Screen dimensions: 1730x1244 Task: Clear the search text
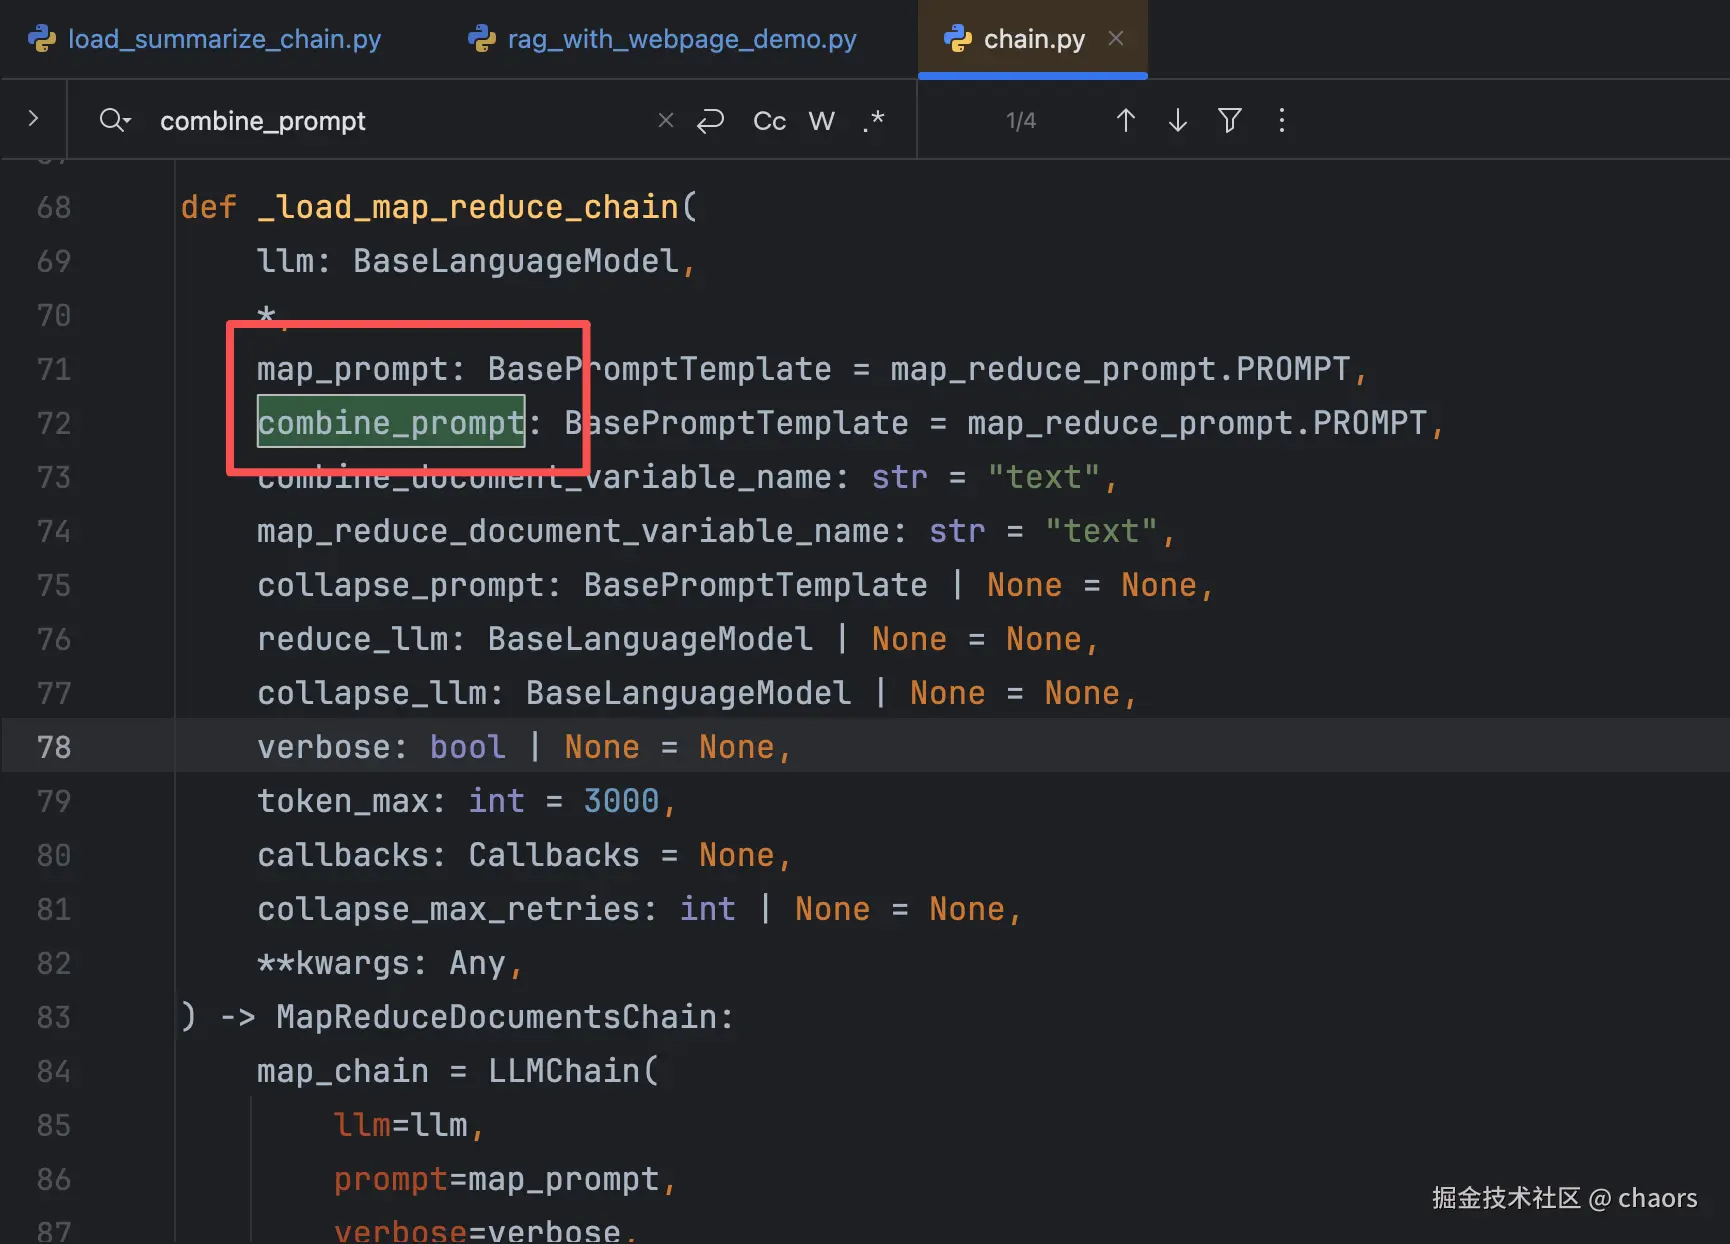[666, 121]
